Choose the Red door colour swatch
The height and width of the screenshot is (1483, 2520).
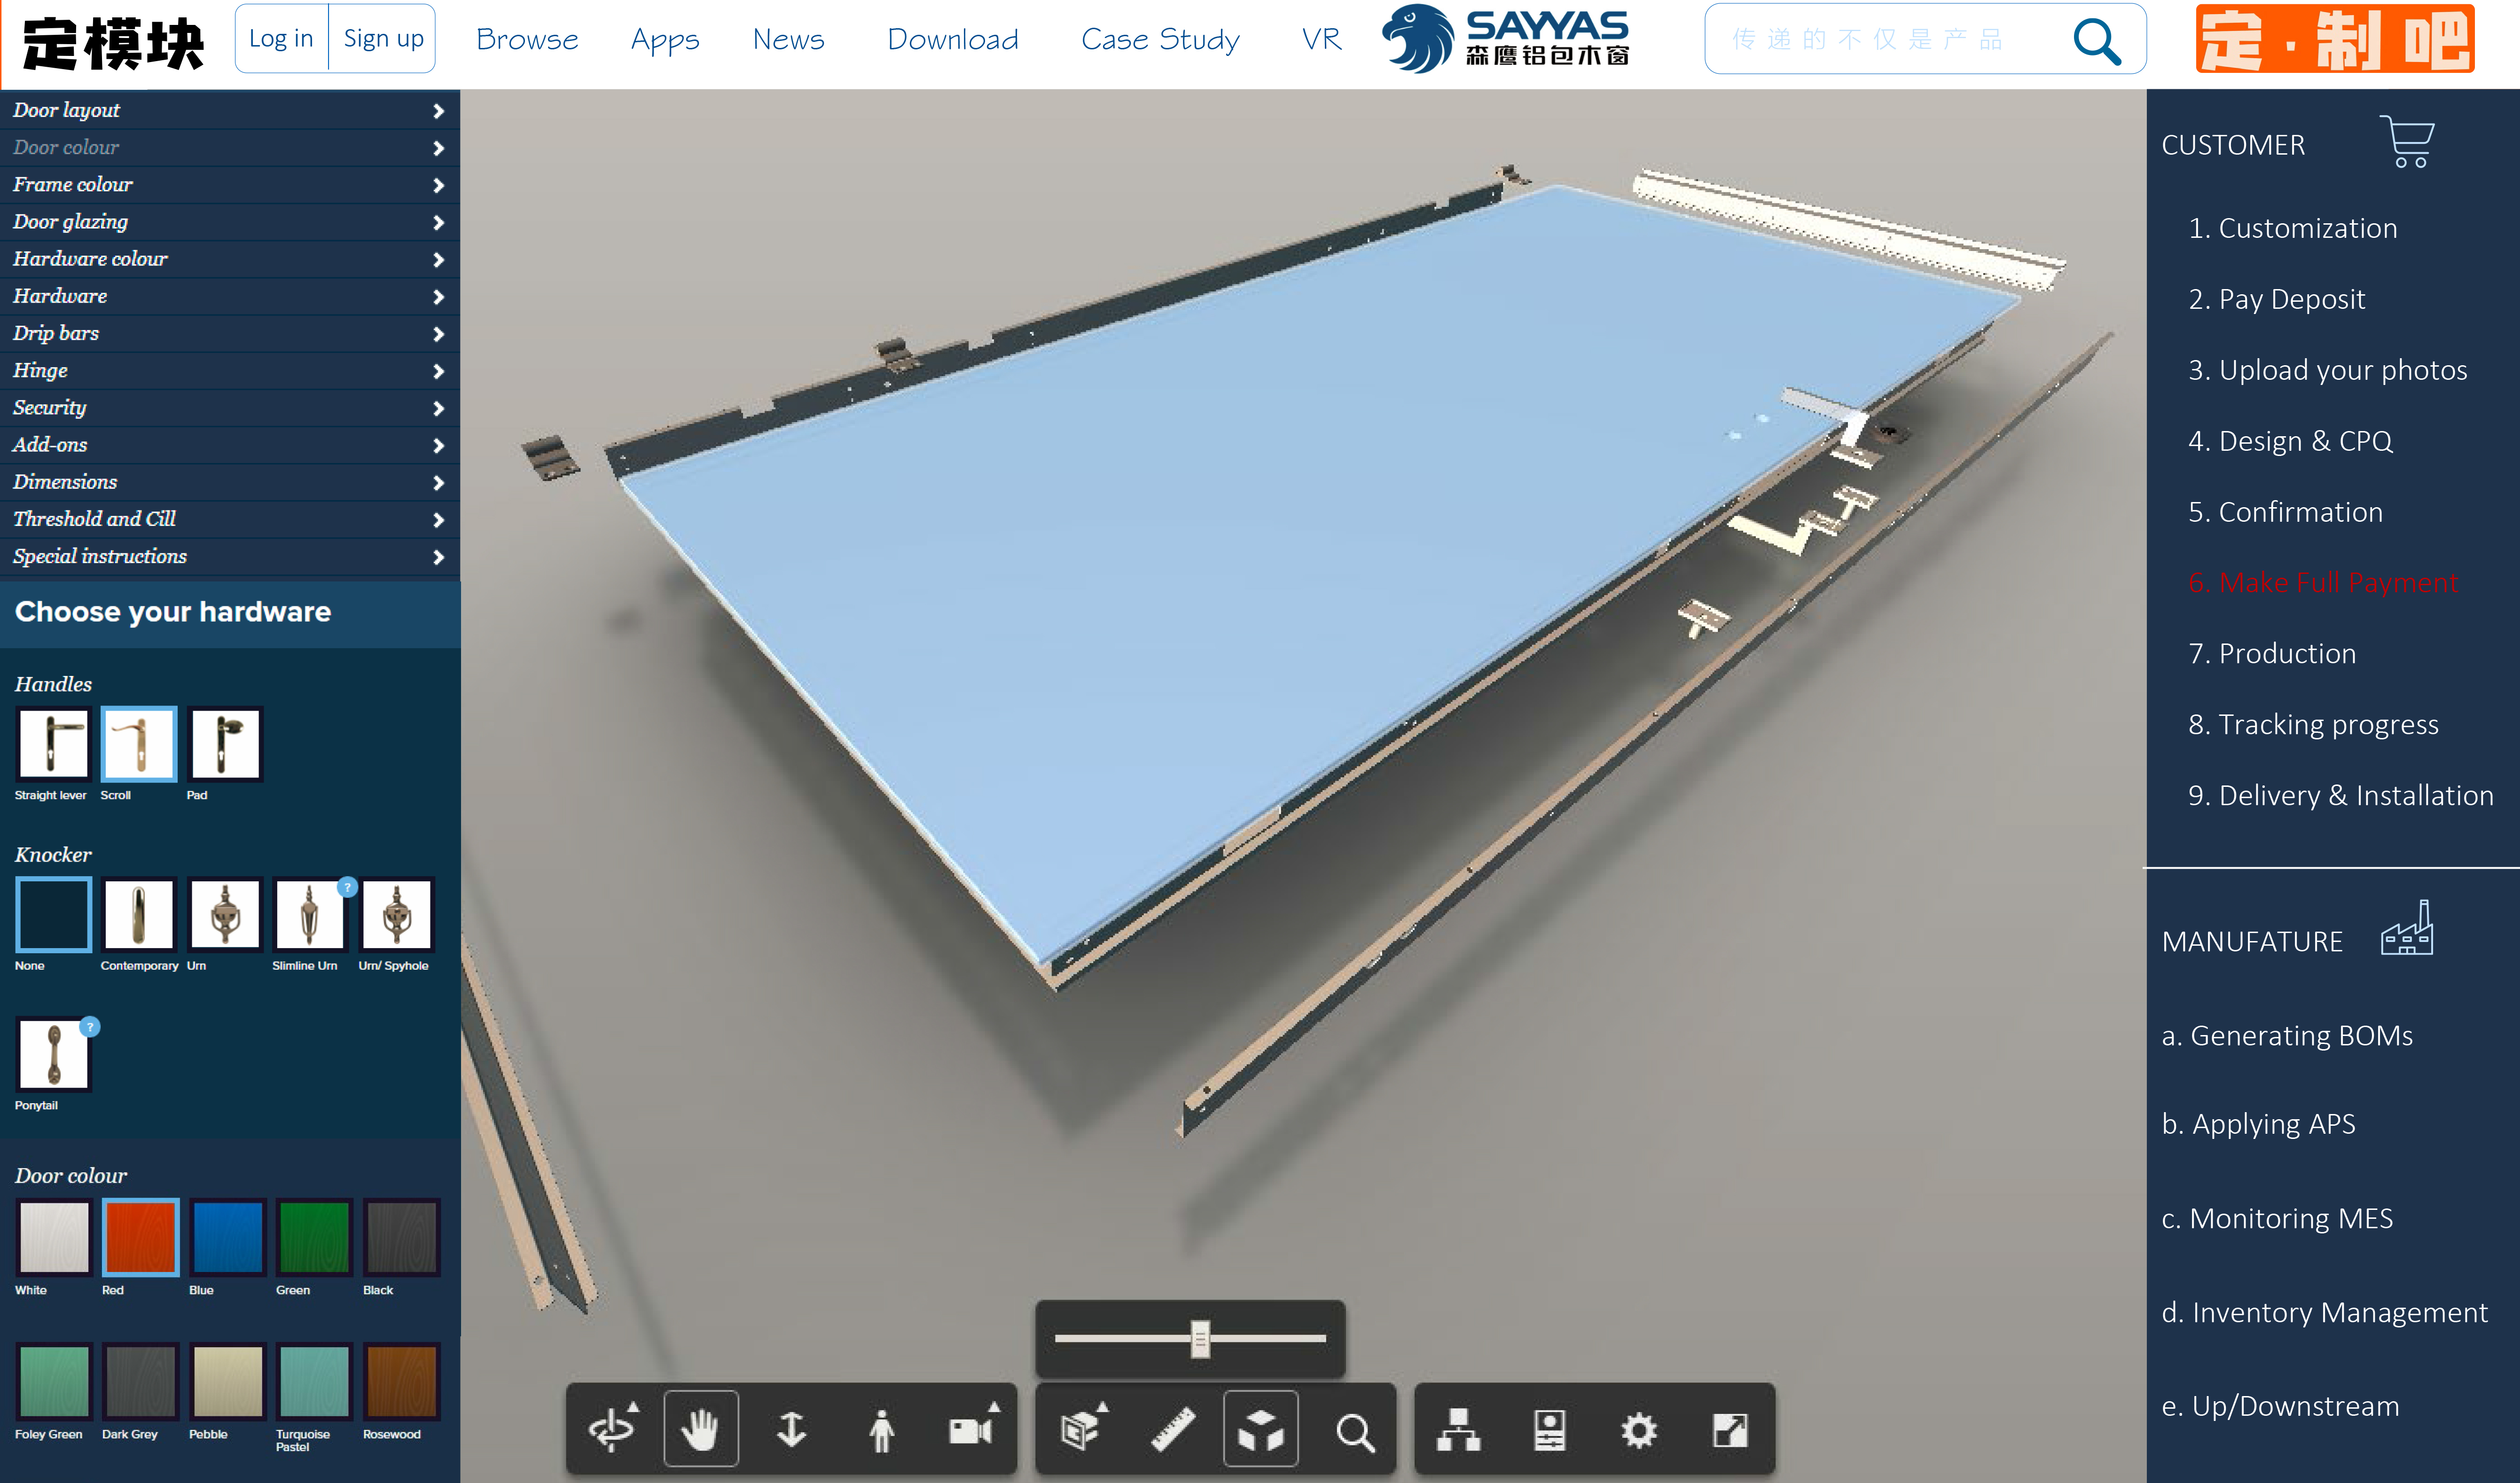[x=140, y=1237]
